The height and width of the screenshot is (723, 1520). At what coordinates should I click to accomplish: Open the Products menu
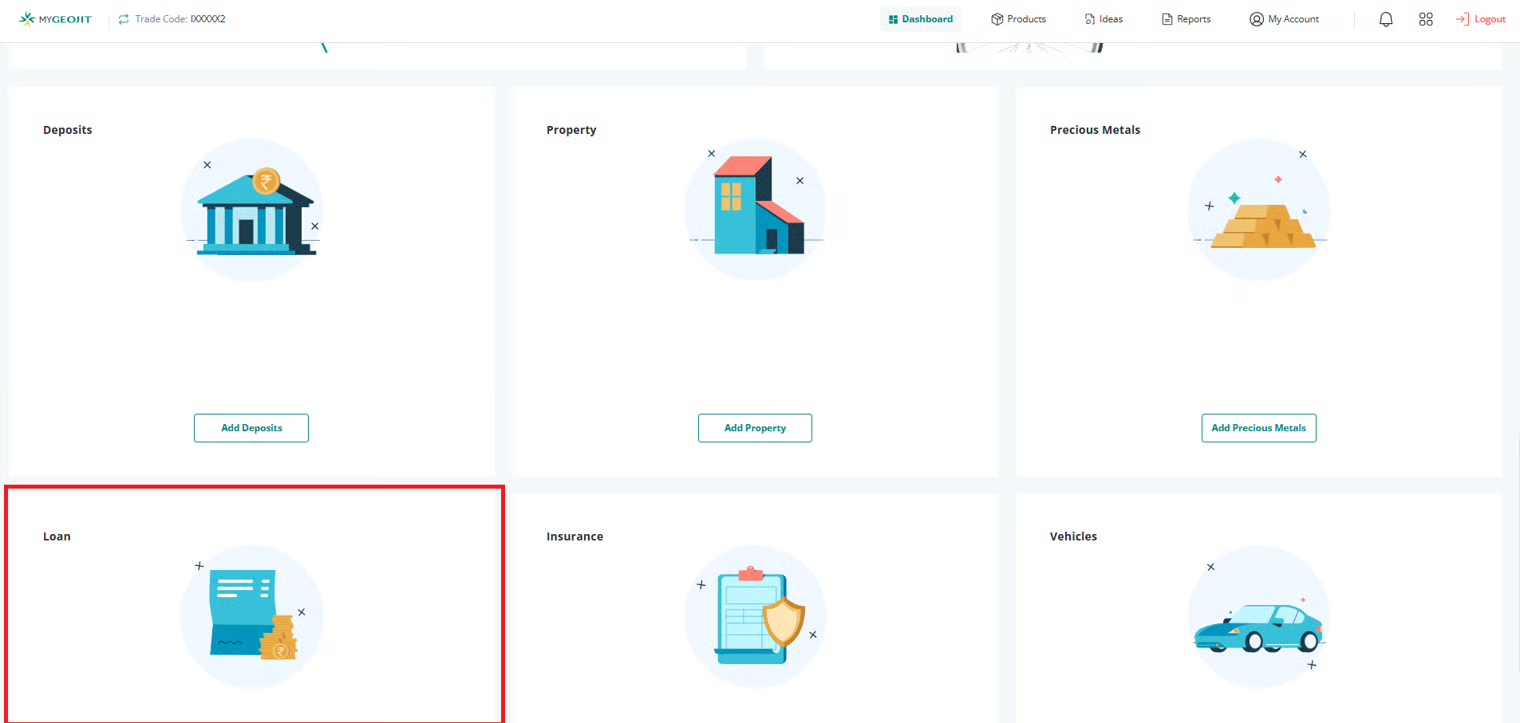pos(1018,19)
